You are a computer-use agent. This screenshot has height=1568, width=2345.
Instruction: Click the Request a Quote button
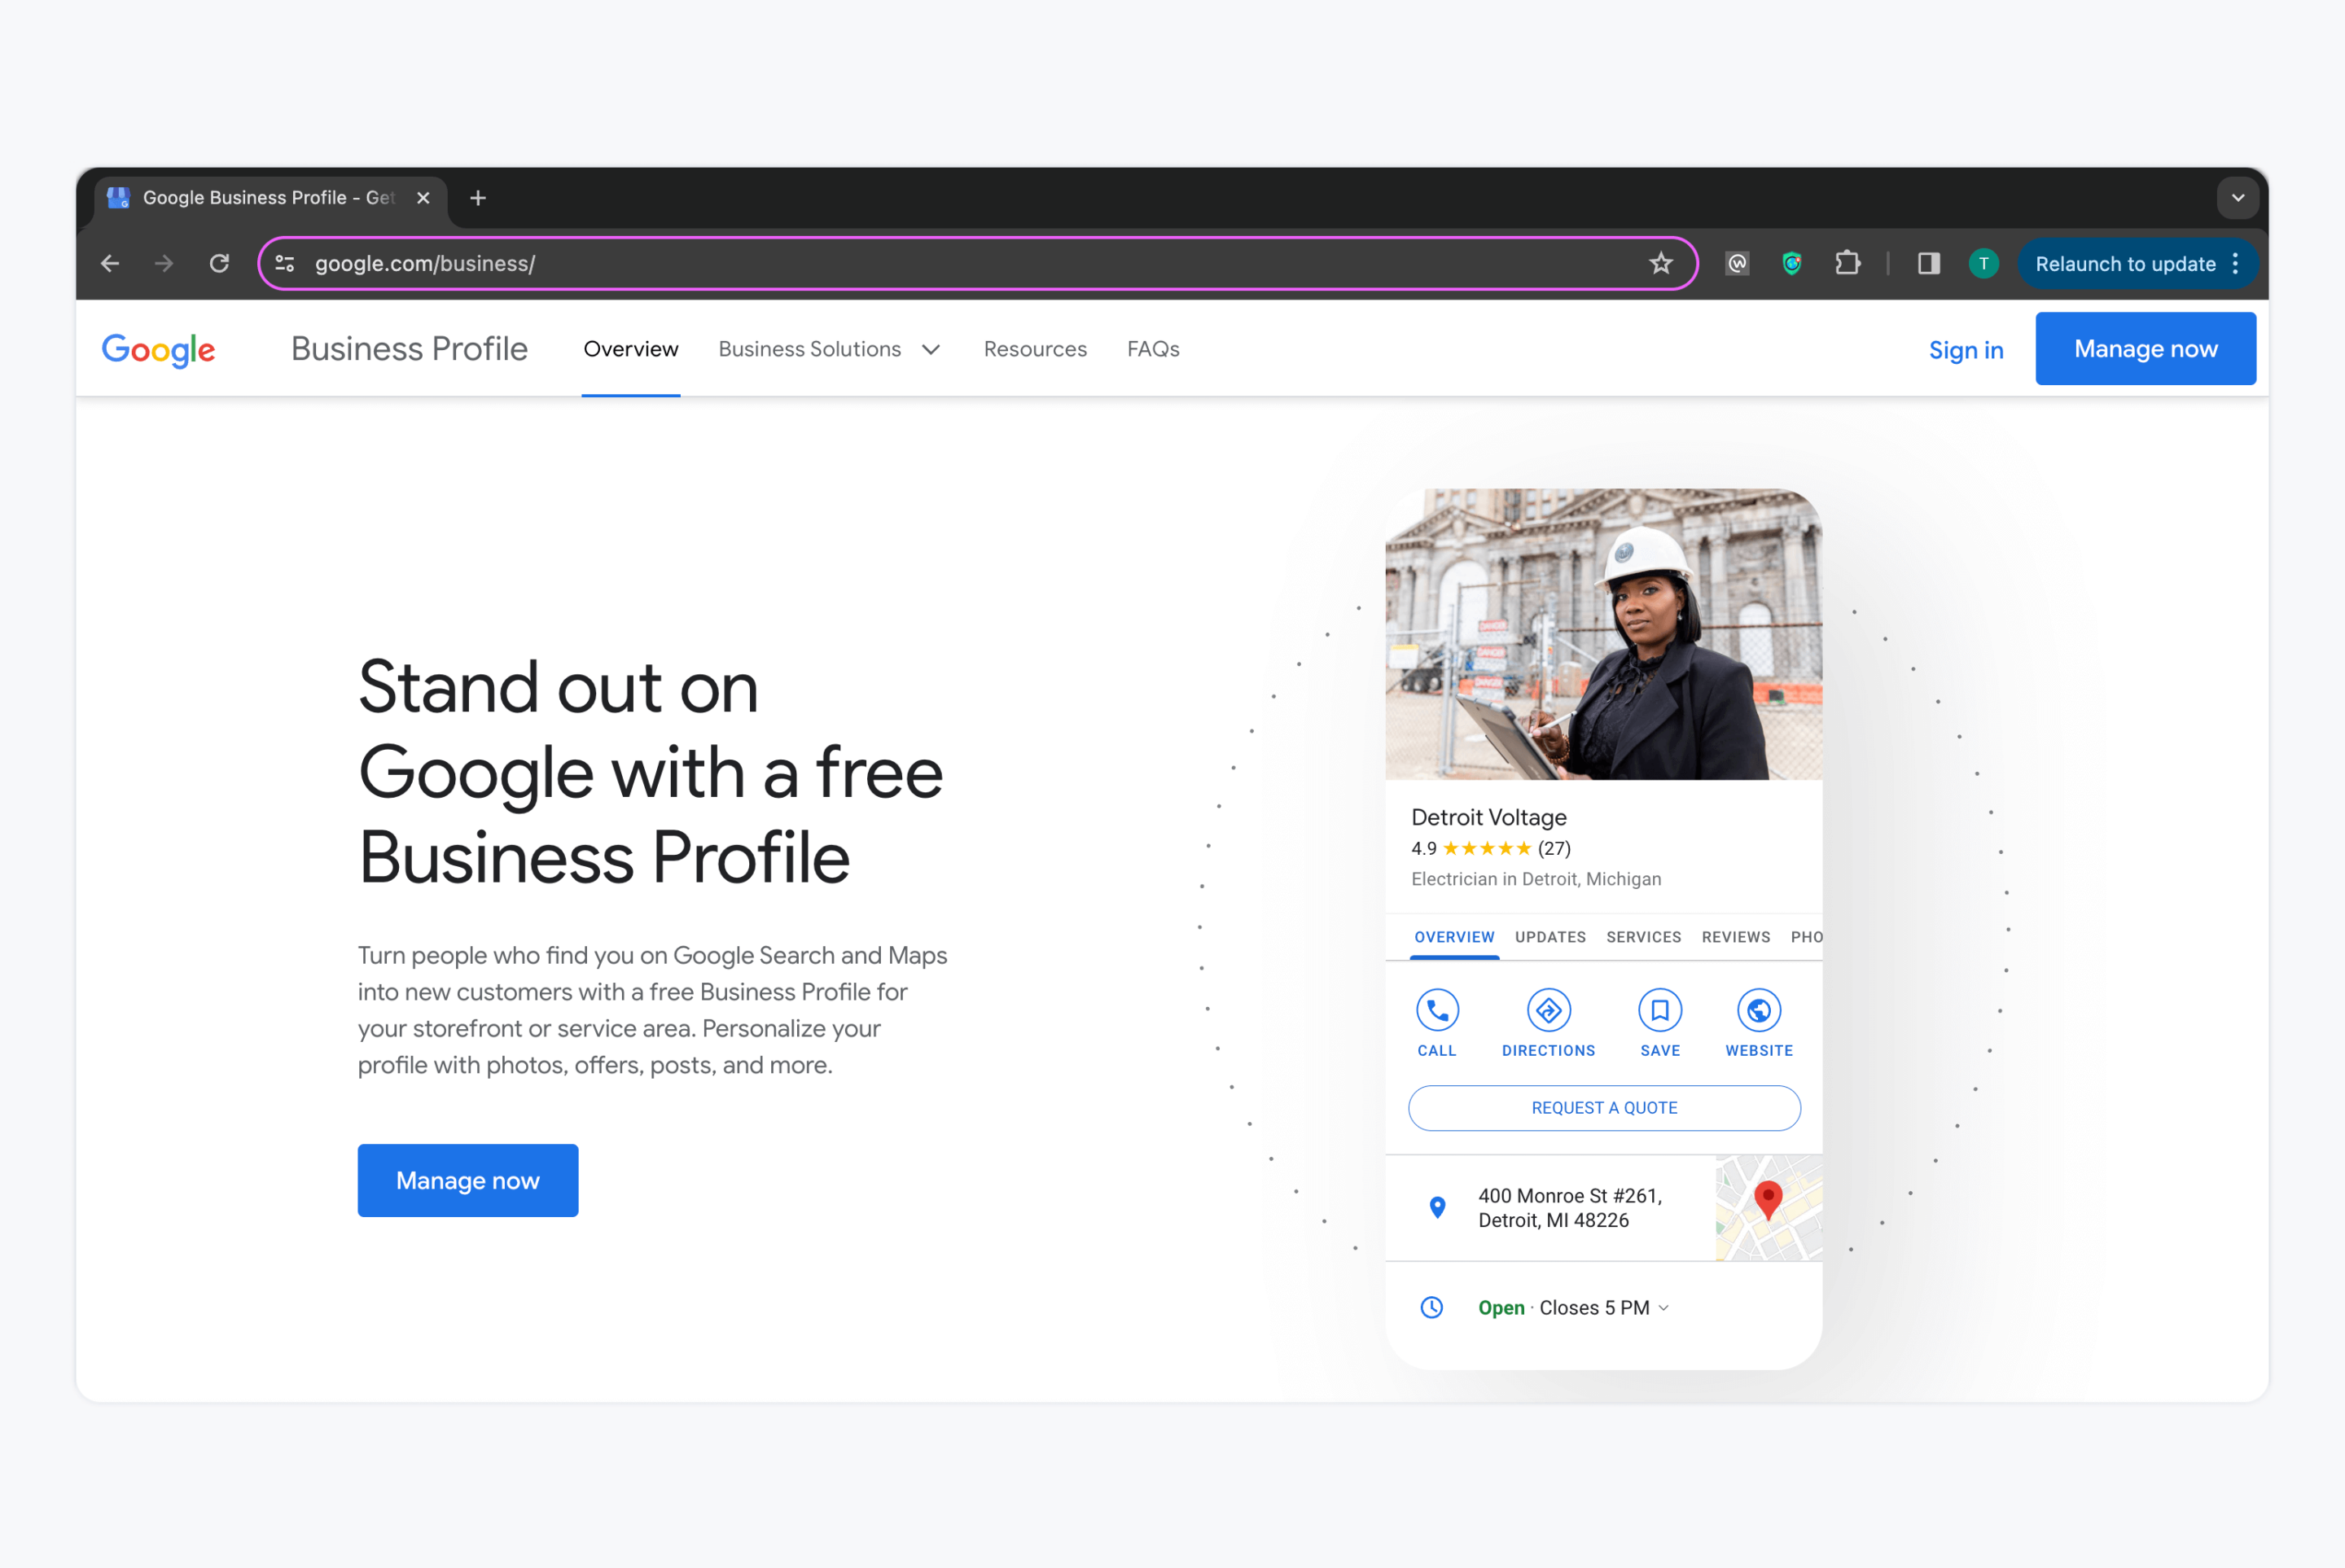tap(1602, 1106)
